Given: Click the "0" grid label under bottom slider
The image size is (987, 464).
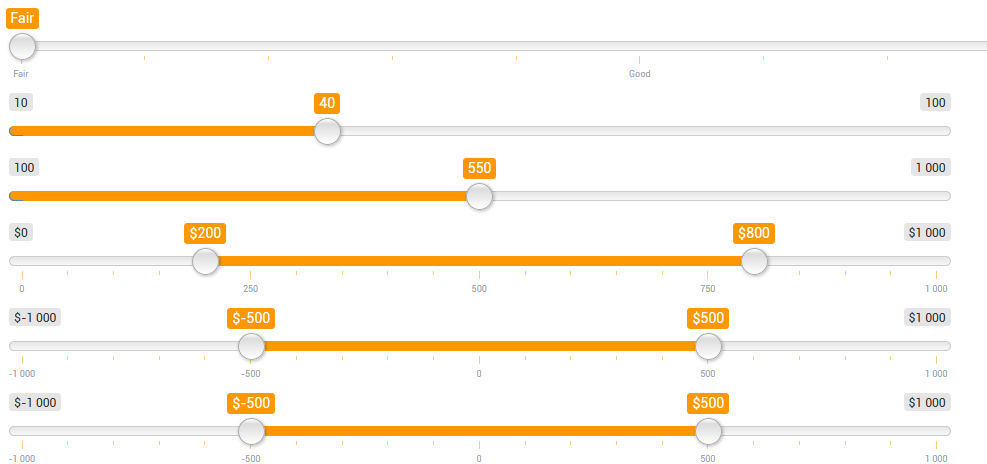Looking at the screenshot, I should click(x=479, y=459).
